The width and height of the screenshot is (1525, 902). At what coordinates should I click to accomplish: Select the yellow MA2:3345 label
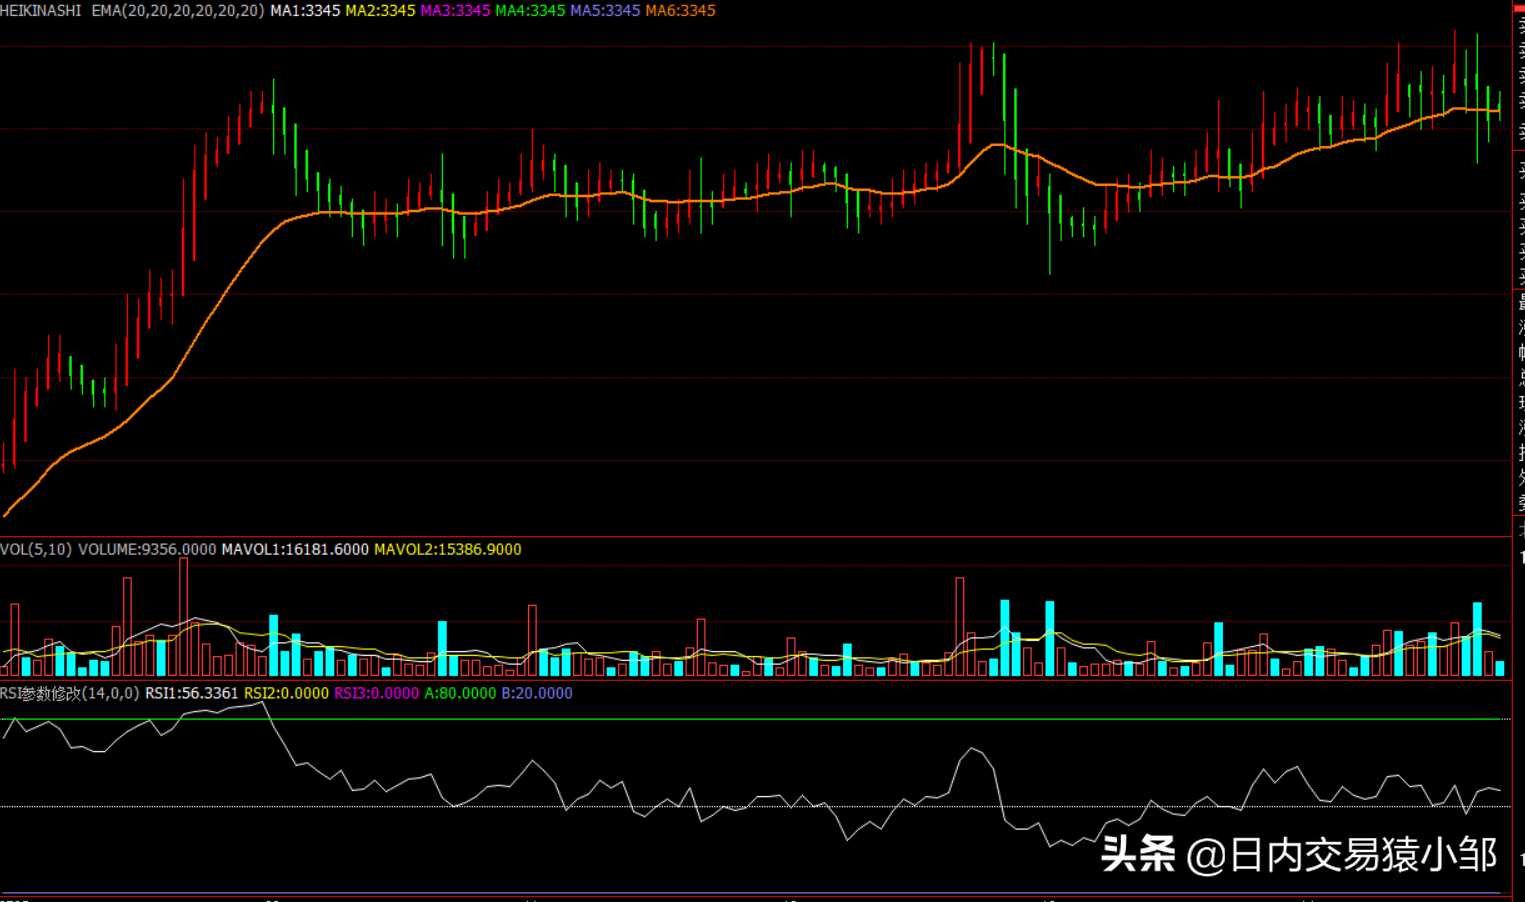click(x=380, y=11)
